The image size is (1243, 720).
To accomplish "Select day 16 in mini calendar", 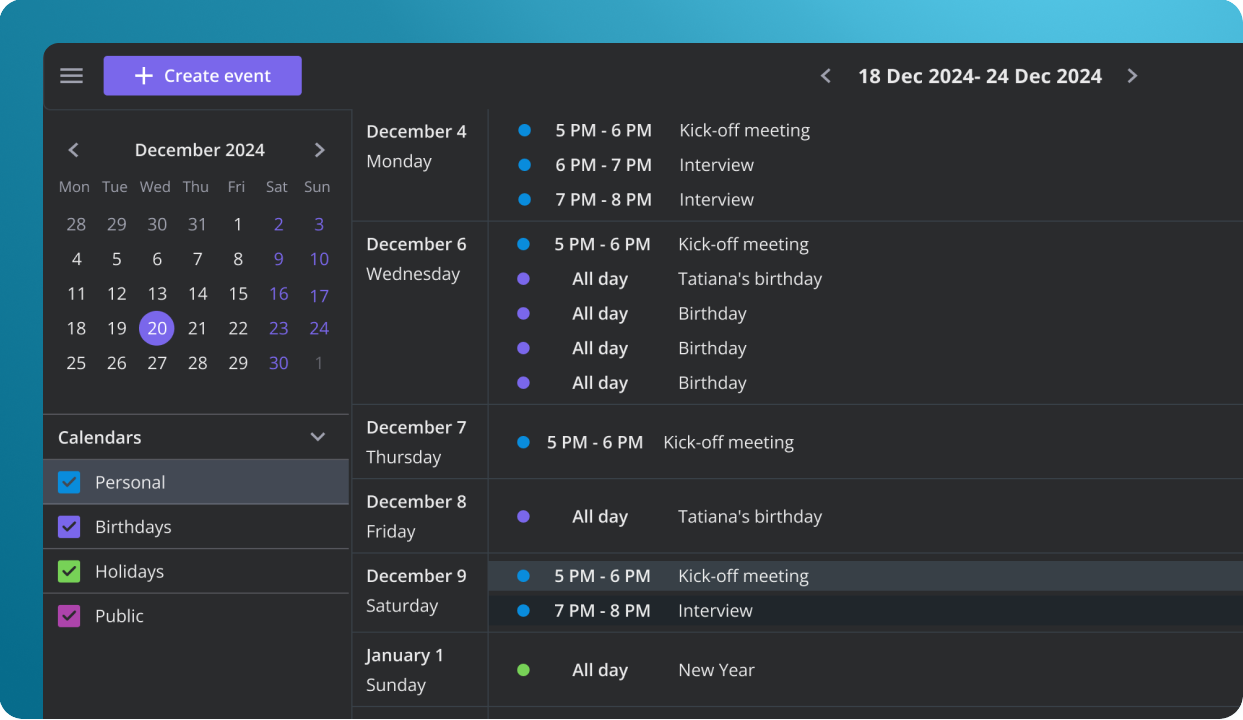I will point(278,294).
